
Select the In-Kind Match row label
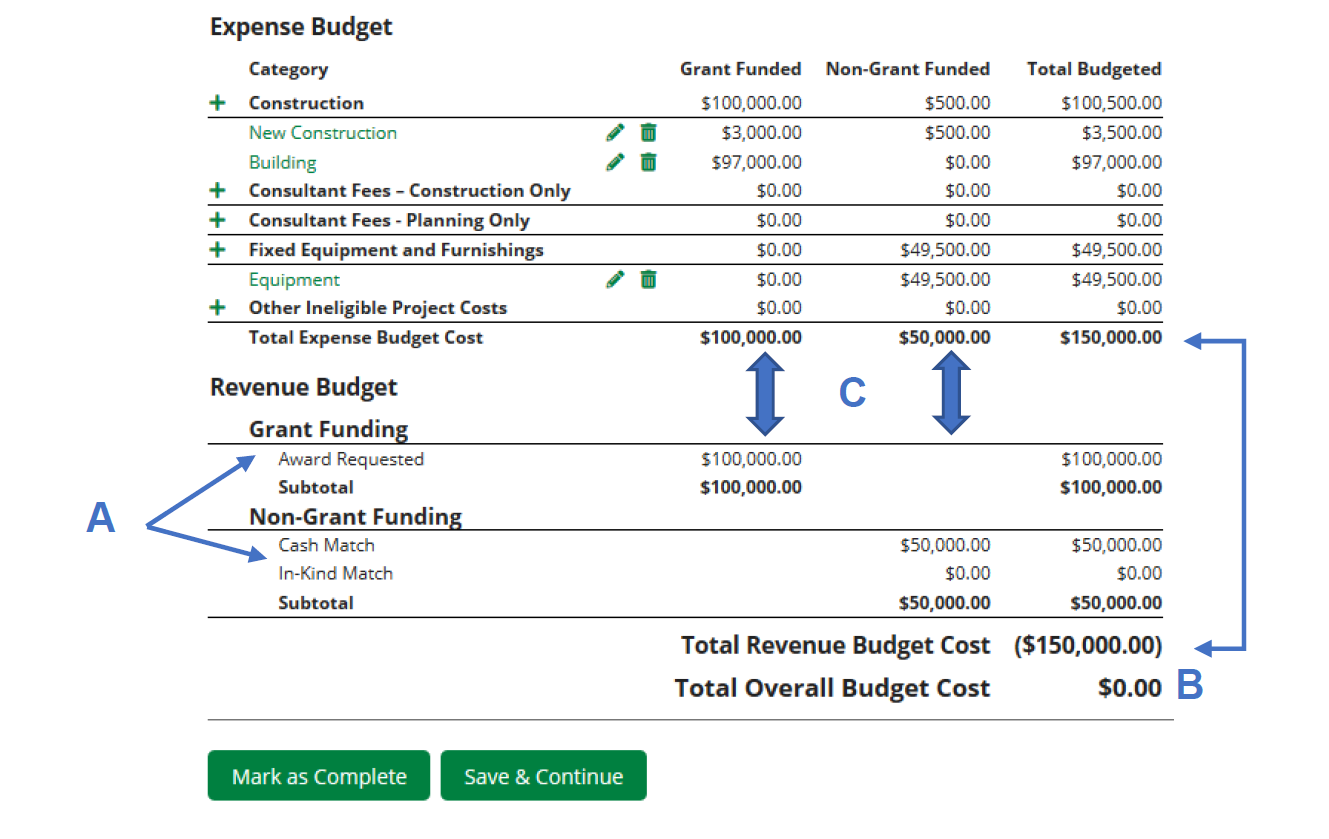(335, 573)
